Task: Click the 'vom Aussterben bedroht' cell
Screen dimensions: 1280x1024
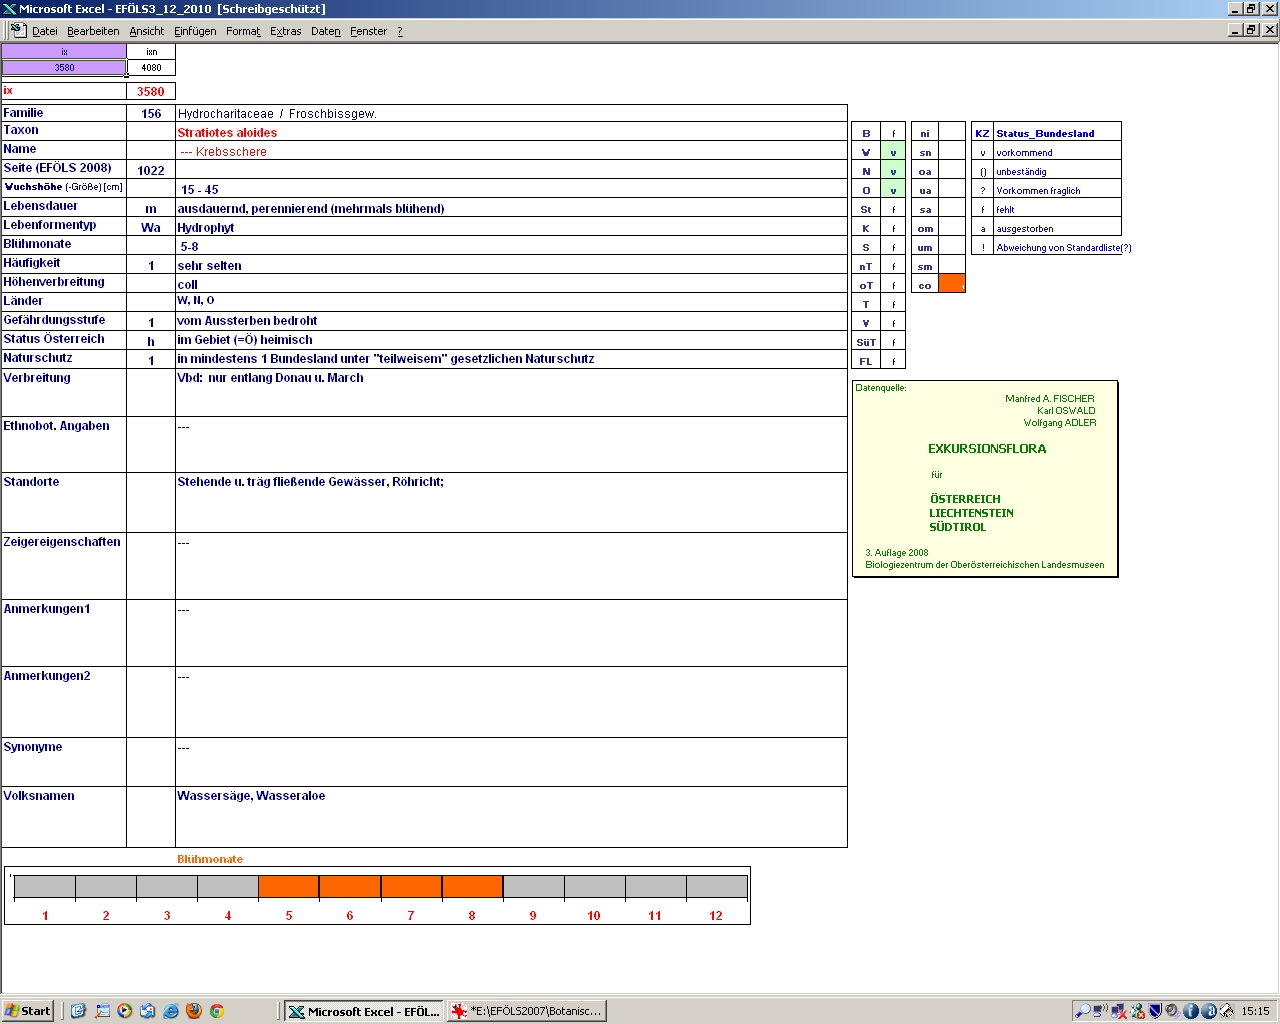Action: (511, 321)
